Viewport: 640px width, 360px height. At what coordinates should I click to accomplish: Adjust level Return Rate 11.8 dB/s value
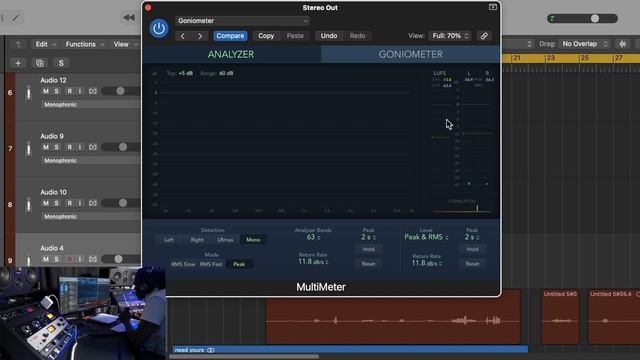point(426,263)
